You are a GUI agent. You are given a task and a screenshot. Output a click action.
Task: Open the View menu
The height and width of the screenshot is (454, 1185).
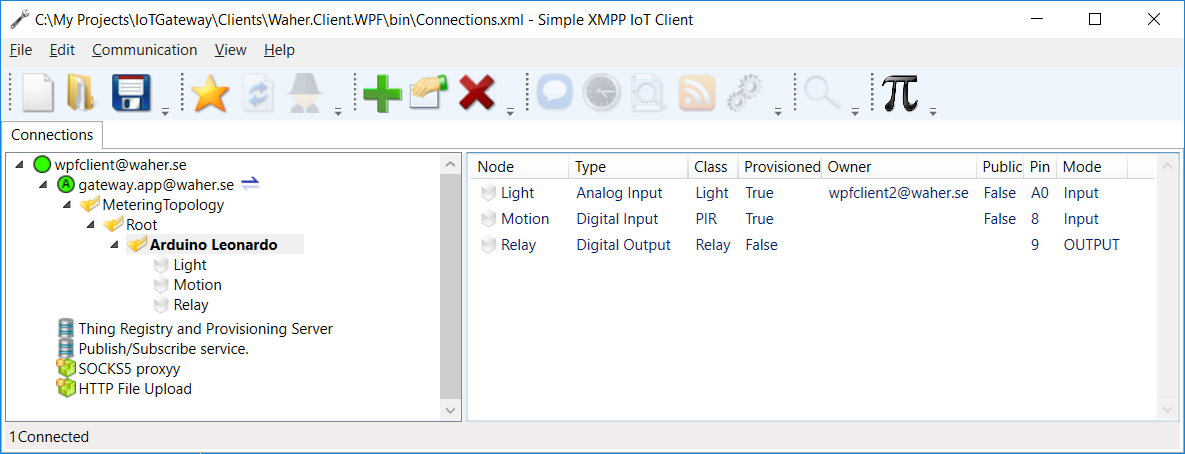(x=230, y=50)
